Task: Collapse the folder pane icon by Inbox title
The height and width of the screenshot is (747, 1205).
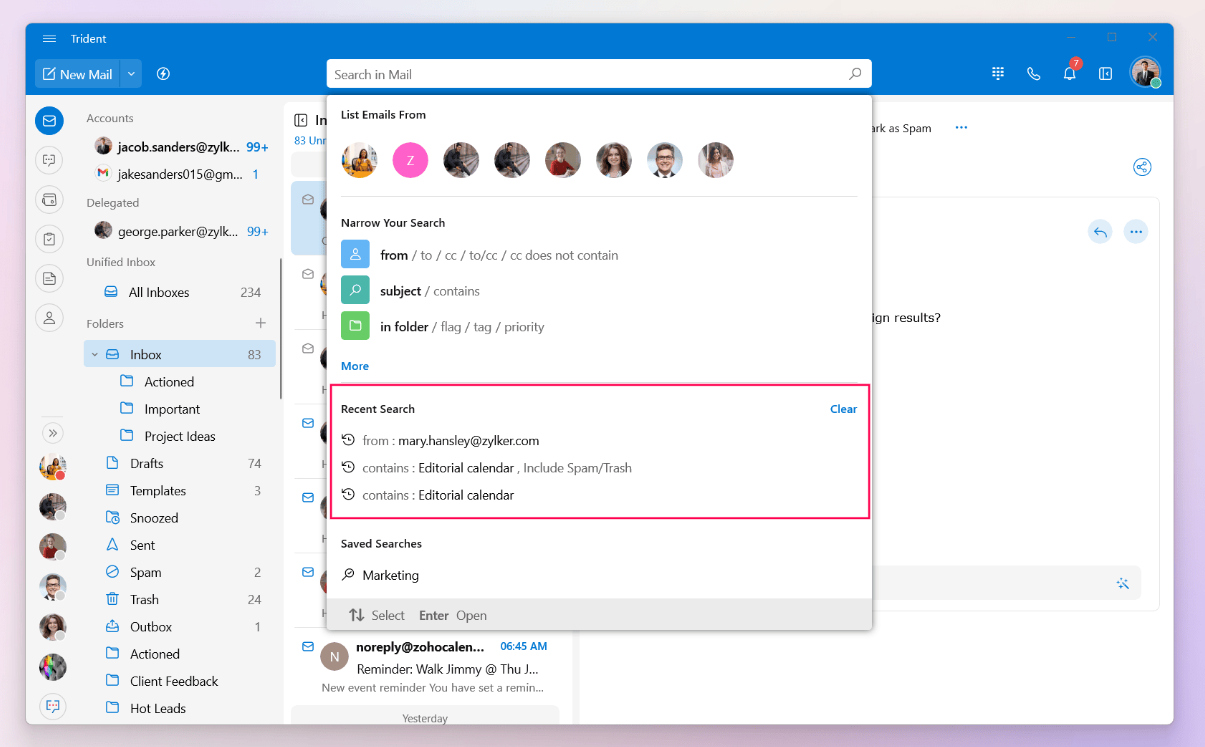Action: point(300,120)
